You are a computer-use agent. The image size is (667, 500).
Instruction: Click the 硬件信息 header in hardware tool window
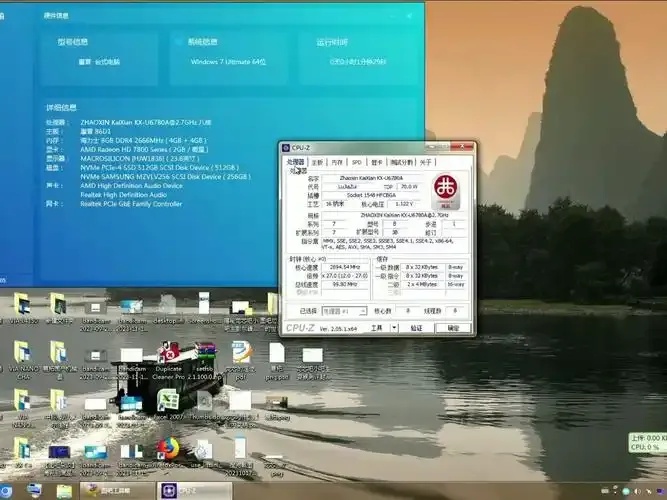point(56,16)
